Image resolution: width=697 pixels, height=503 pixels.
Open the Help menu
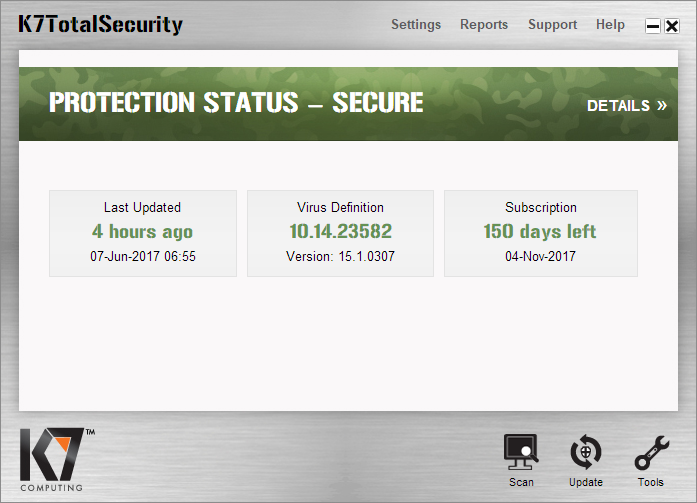pos(610,25)
